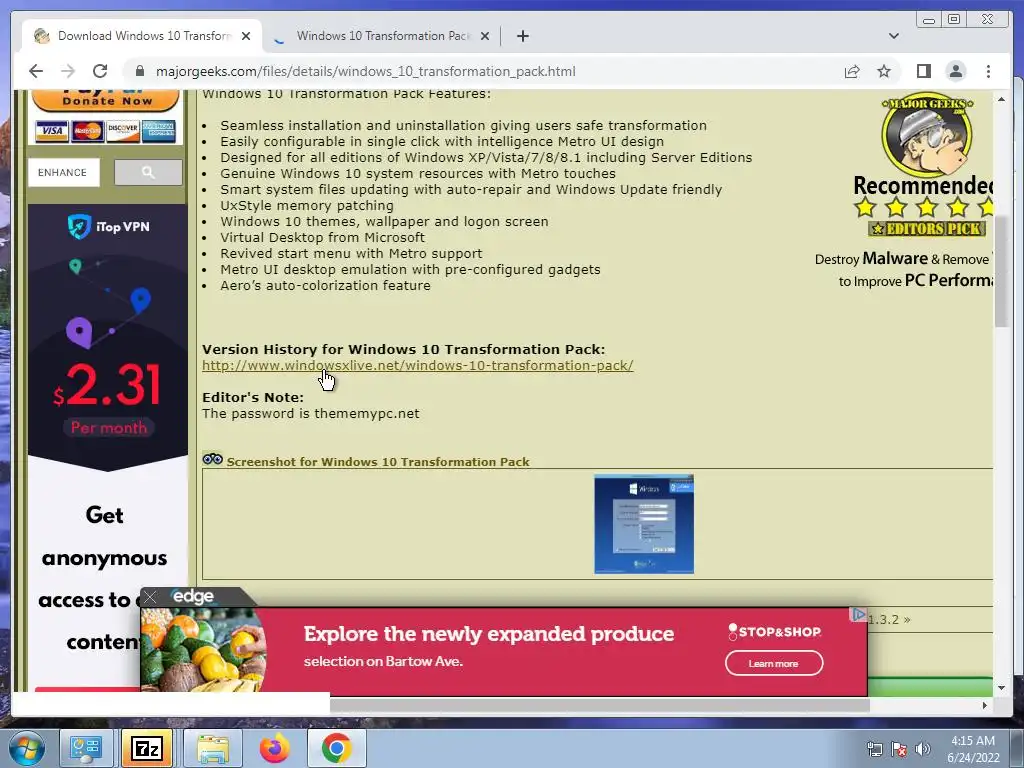
Task: Click Learn more in the Stop&Shop ad
Action: coord(774,664)
